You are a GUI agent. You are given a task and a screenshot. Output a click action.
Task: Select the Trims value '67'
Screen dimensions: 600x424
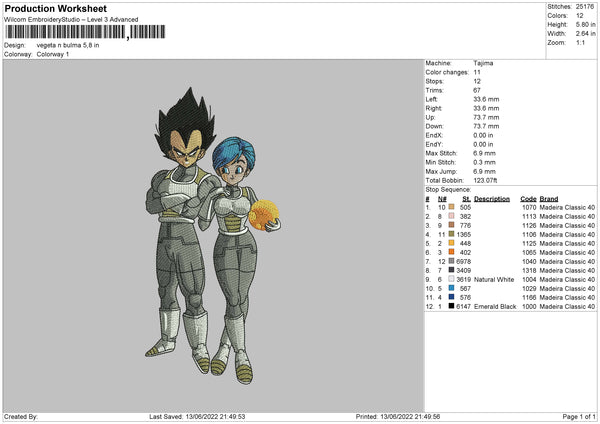[x=477, y=90]
